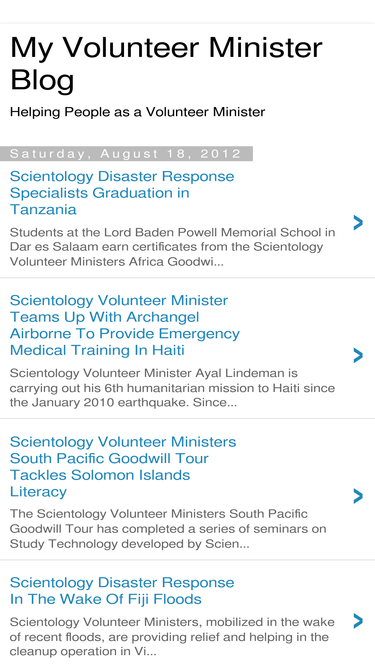The image size is (375, 667).
Task: Open South Pacific Goodwill Tour Solomon Islands post
Action: (123, 467)
